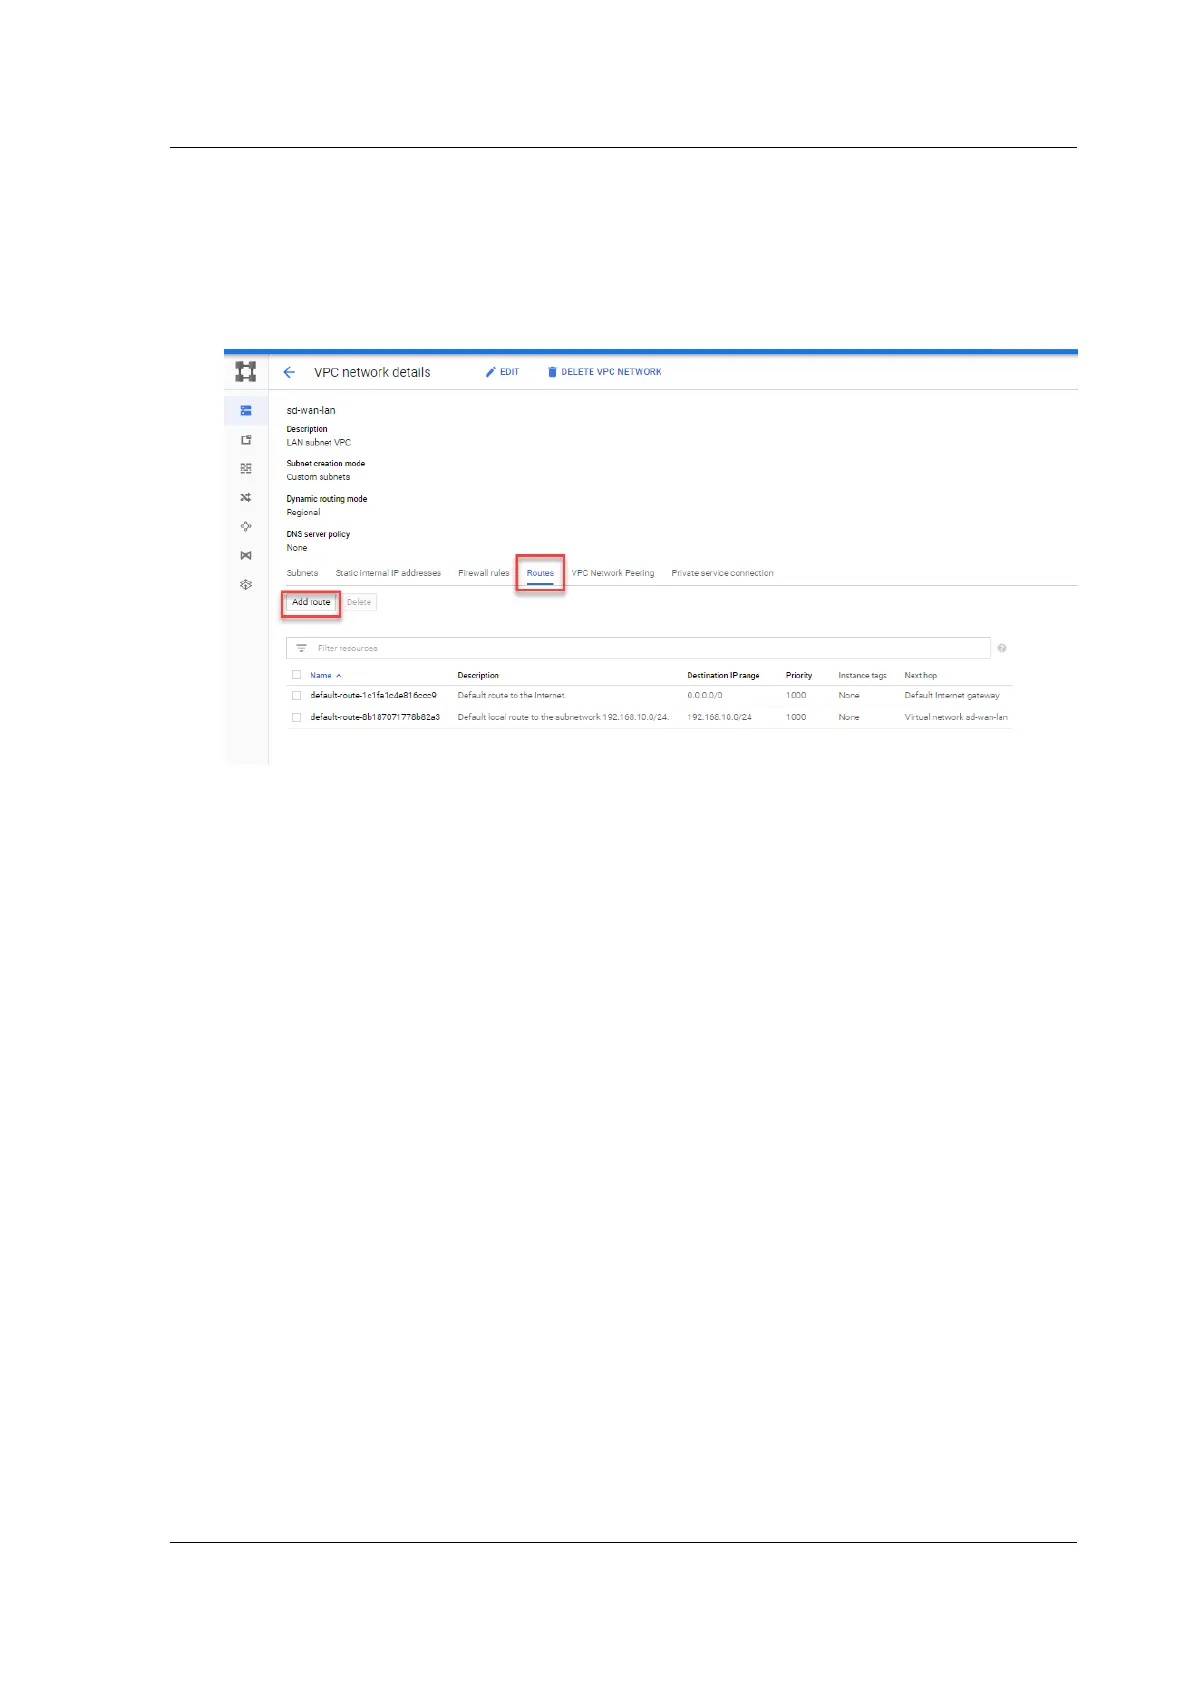The image size is (1191, 1684).
Task: Click the 'VPC network details' page title
Action: coord(372,372)
